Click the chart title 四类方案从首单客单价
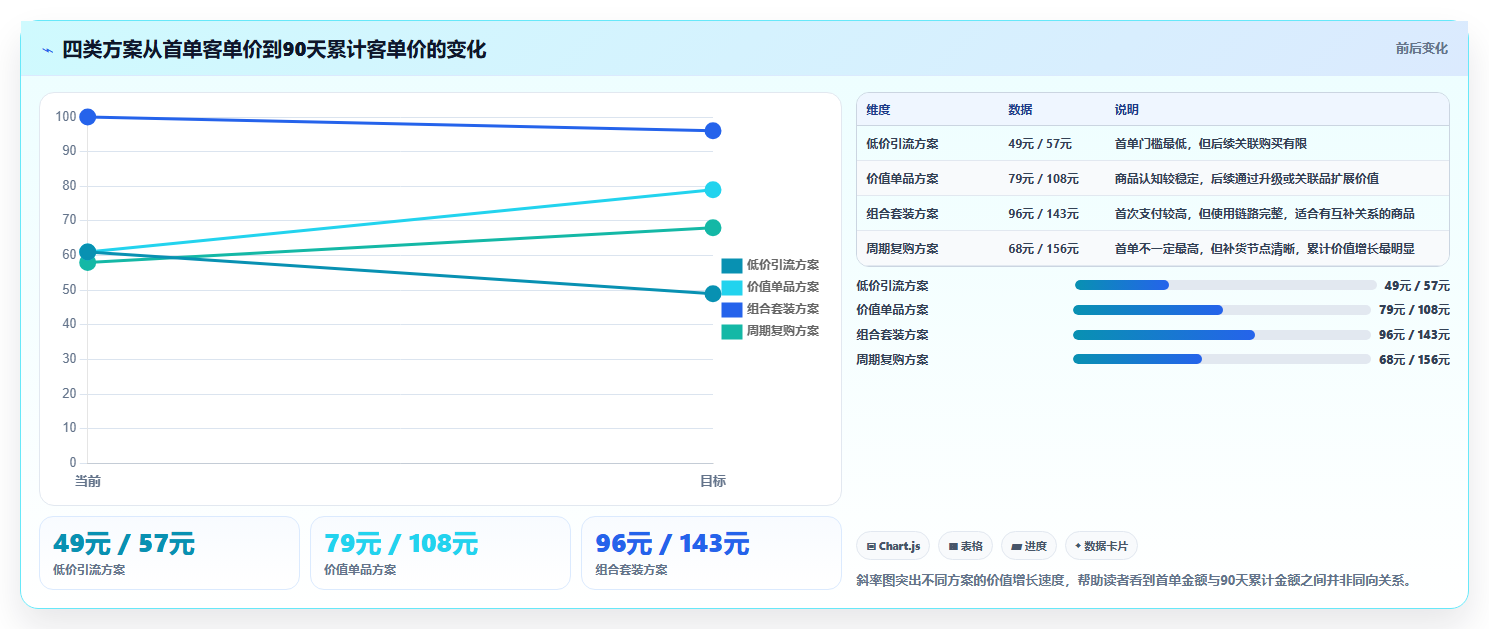This screenshot has height=629, width=1489. (x=274, y=49)
